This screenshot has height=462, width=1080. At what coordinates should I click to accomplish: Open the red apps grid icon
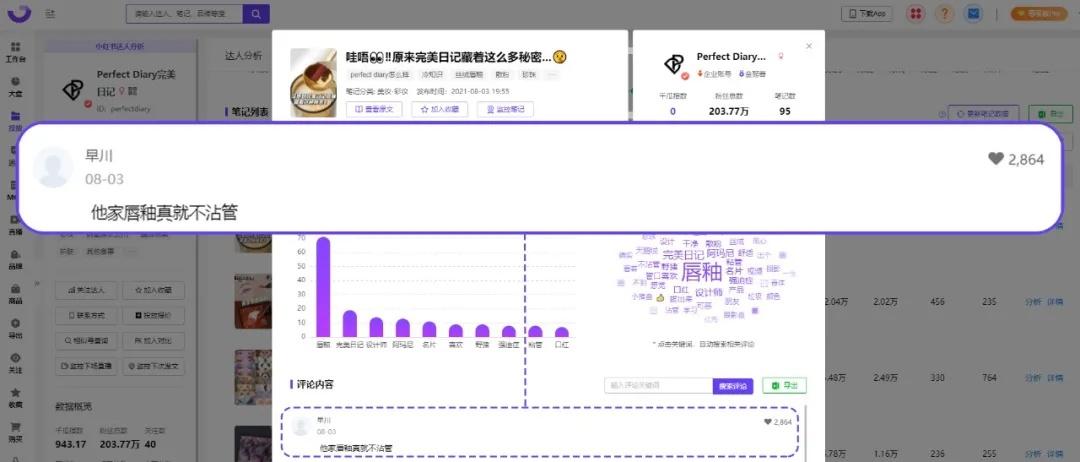915,14
